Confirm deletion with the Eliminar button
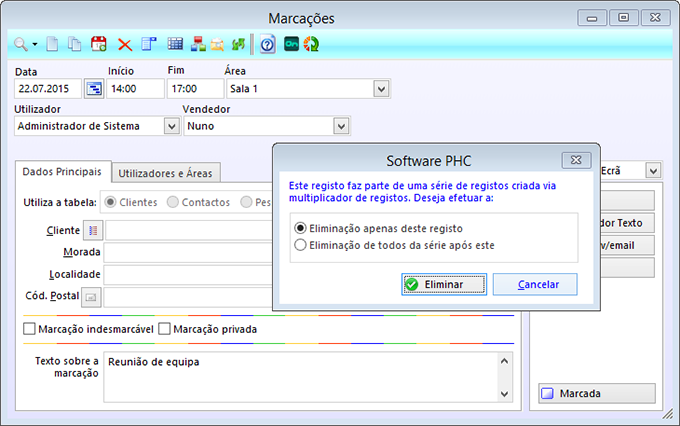This screenshot has height=426, width=680. [444, 285]
